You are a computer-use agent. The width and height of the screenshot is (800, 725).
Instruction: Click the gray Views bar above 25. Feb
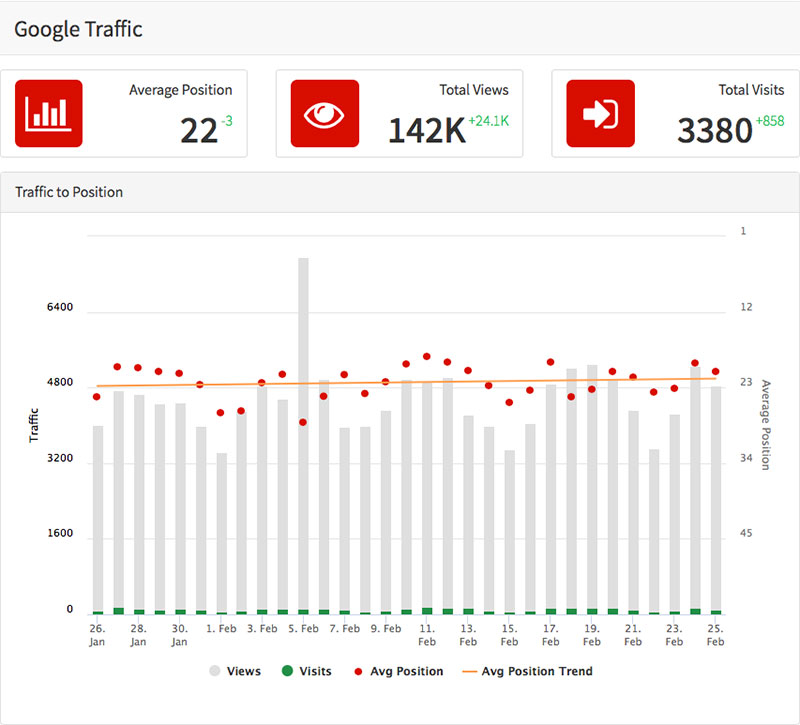[x=716, y=498]
